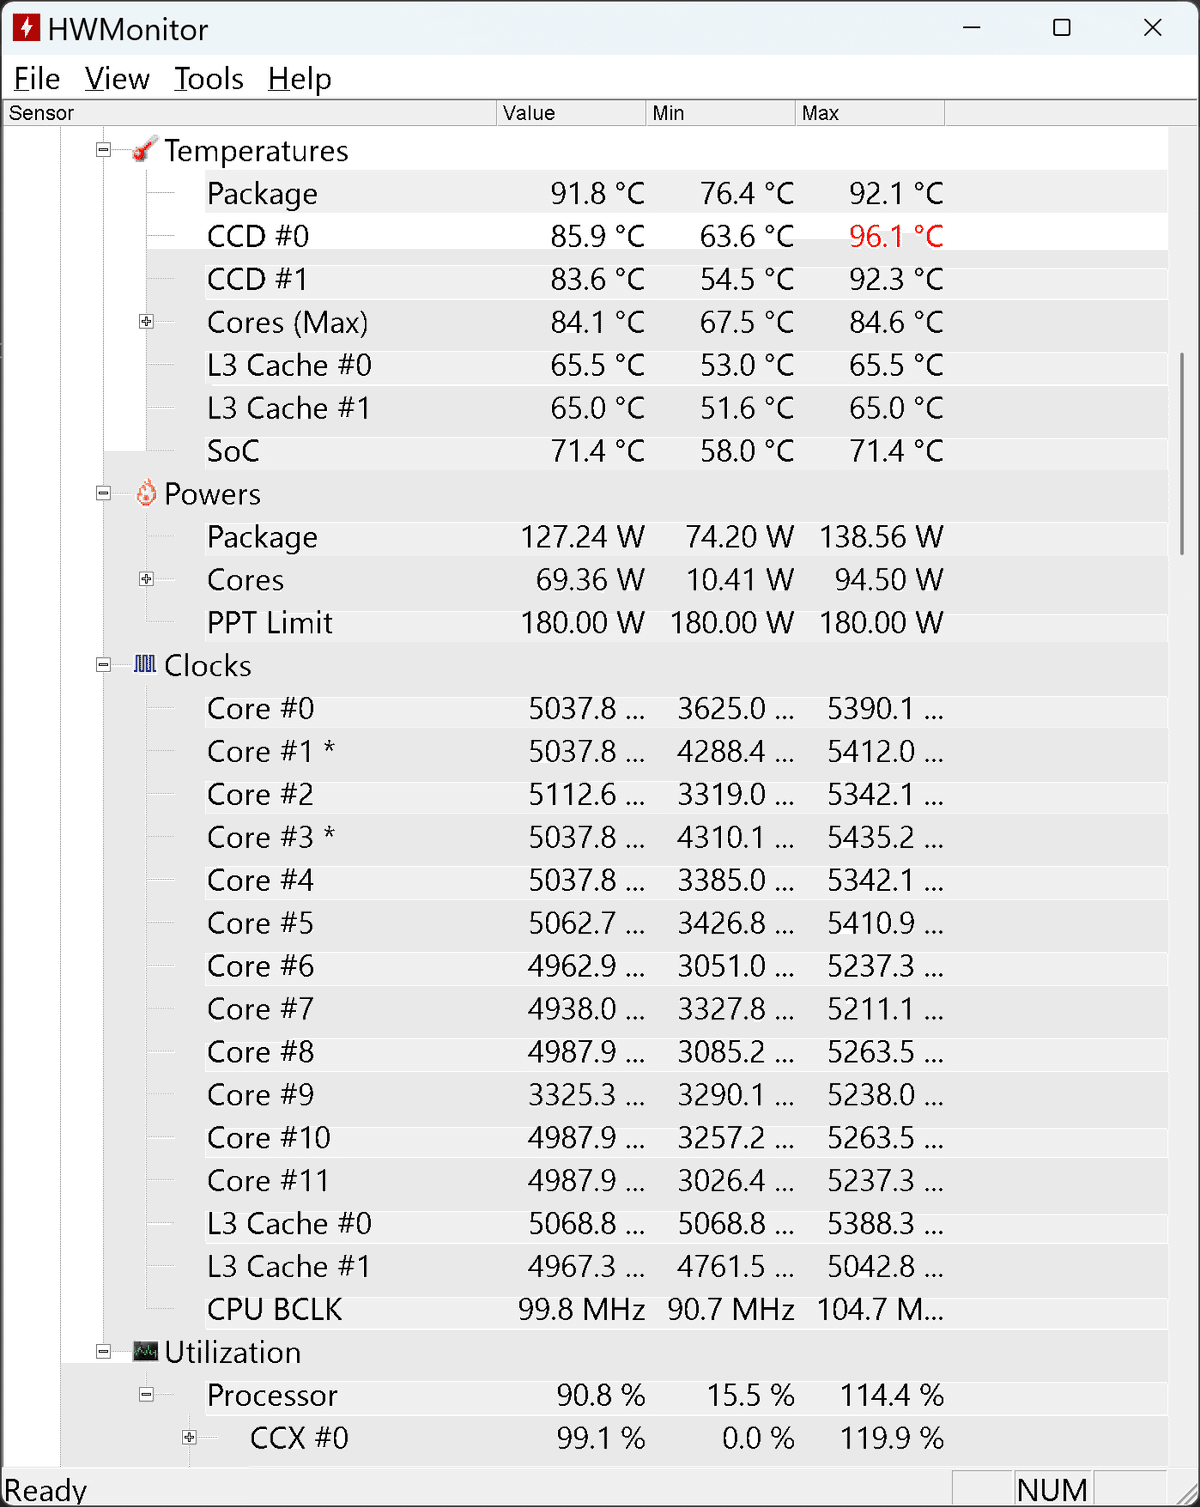Maximize the HWMonitor window
The image size is (1200, 1507).
[x=1062, y=28]
